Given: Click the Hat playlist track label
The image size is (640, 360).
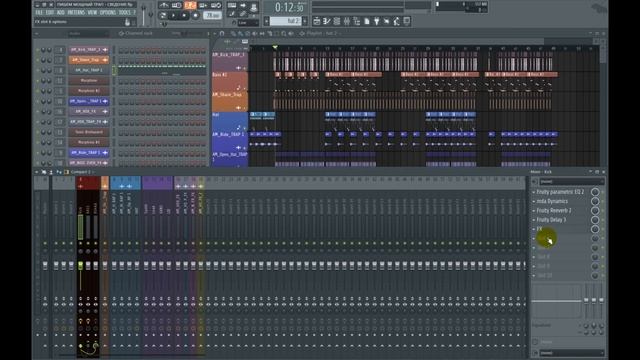Looking at the screenshot, I should coord(230,122).
